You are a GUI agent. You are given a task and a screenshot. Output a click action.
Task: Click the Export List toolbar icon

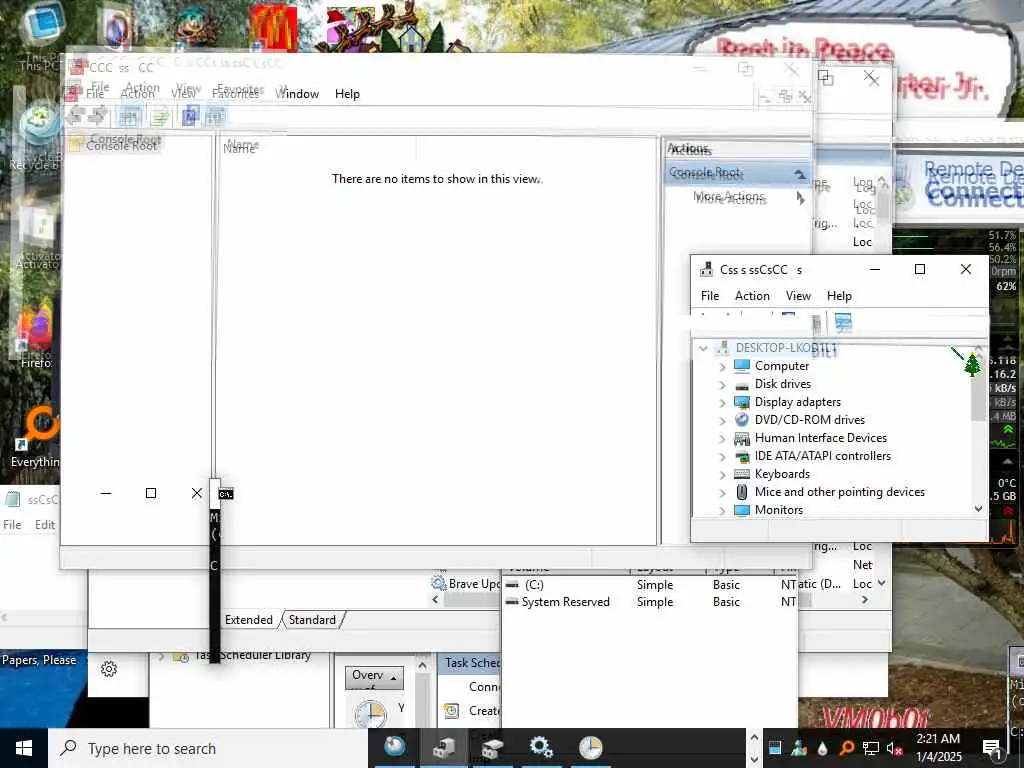coord(159,118)
